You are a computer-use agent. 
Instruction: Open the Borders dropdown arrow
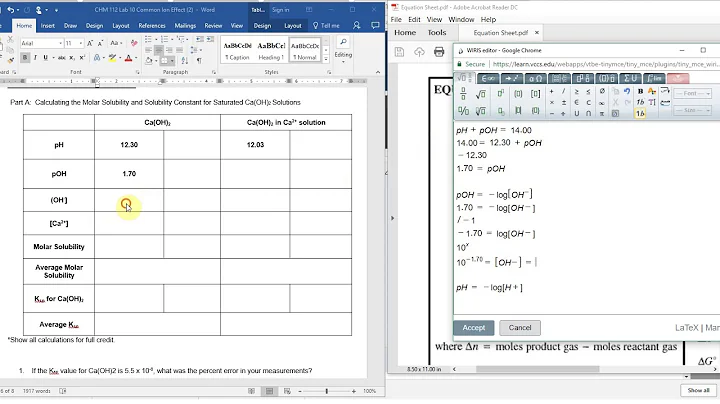pos(172,61)
